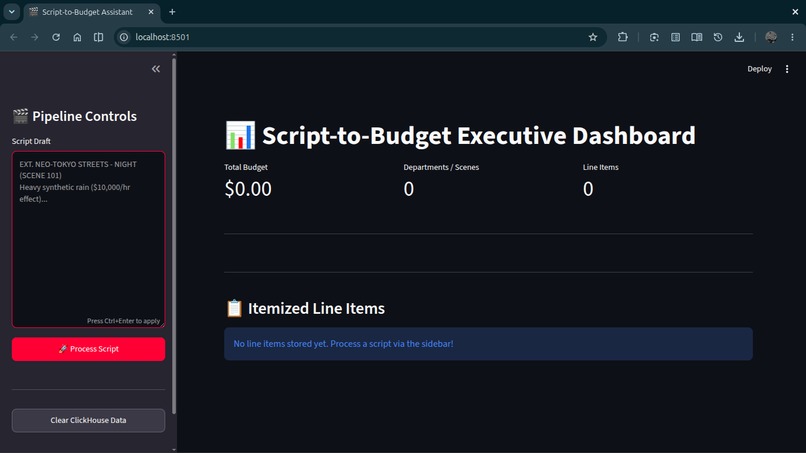Open browser history clock icon
This screenshot has height=453, width=806.
coord(718,37)
